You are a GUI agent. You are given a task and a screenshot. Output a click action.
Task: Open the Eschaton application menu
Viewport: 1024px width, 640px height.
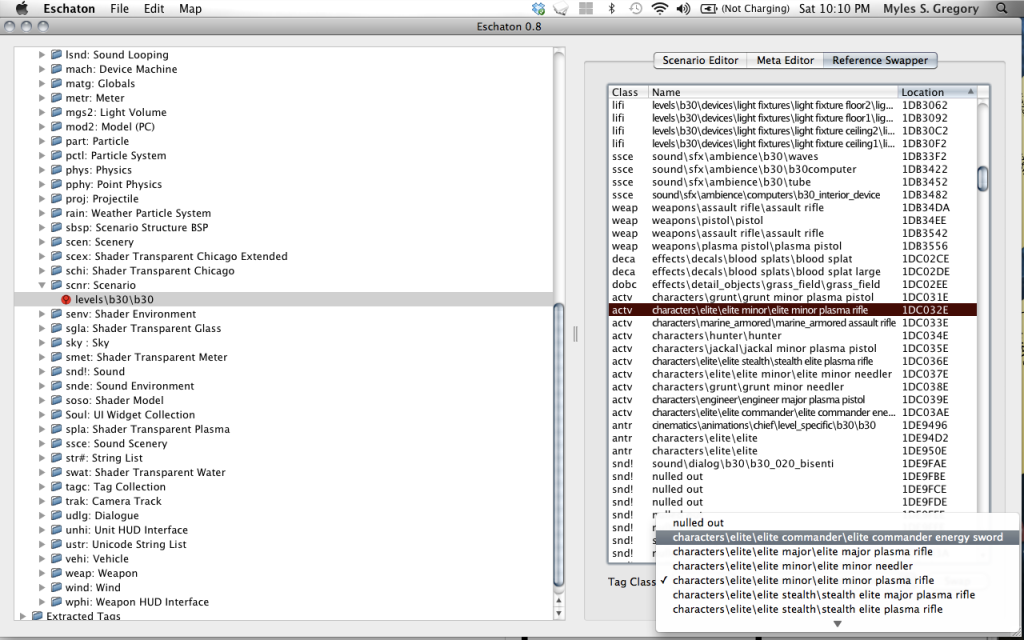point(69,8)
